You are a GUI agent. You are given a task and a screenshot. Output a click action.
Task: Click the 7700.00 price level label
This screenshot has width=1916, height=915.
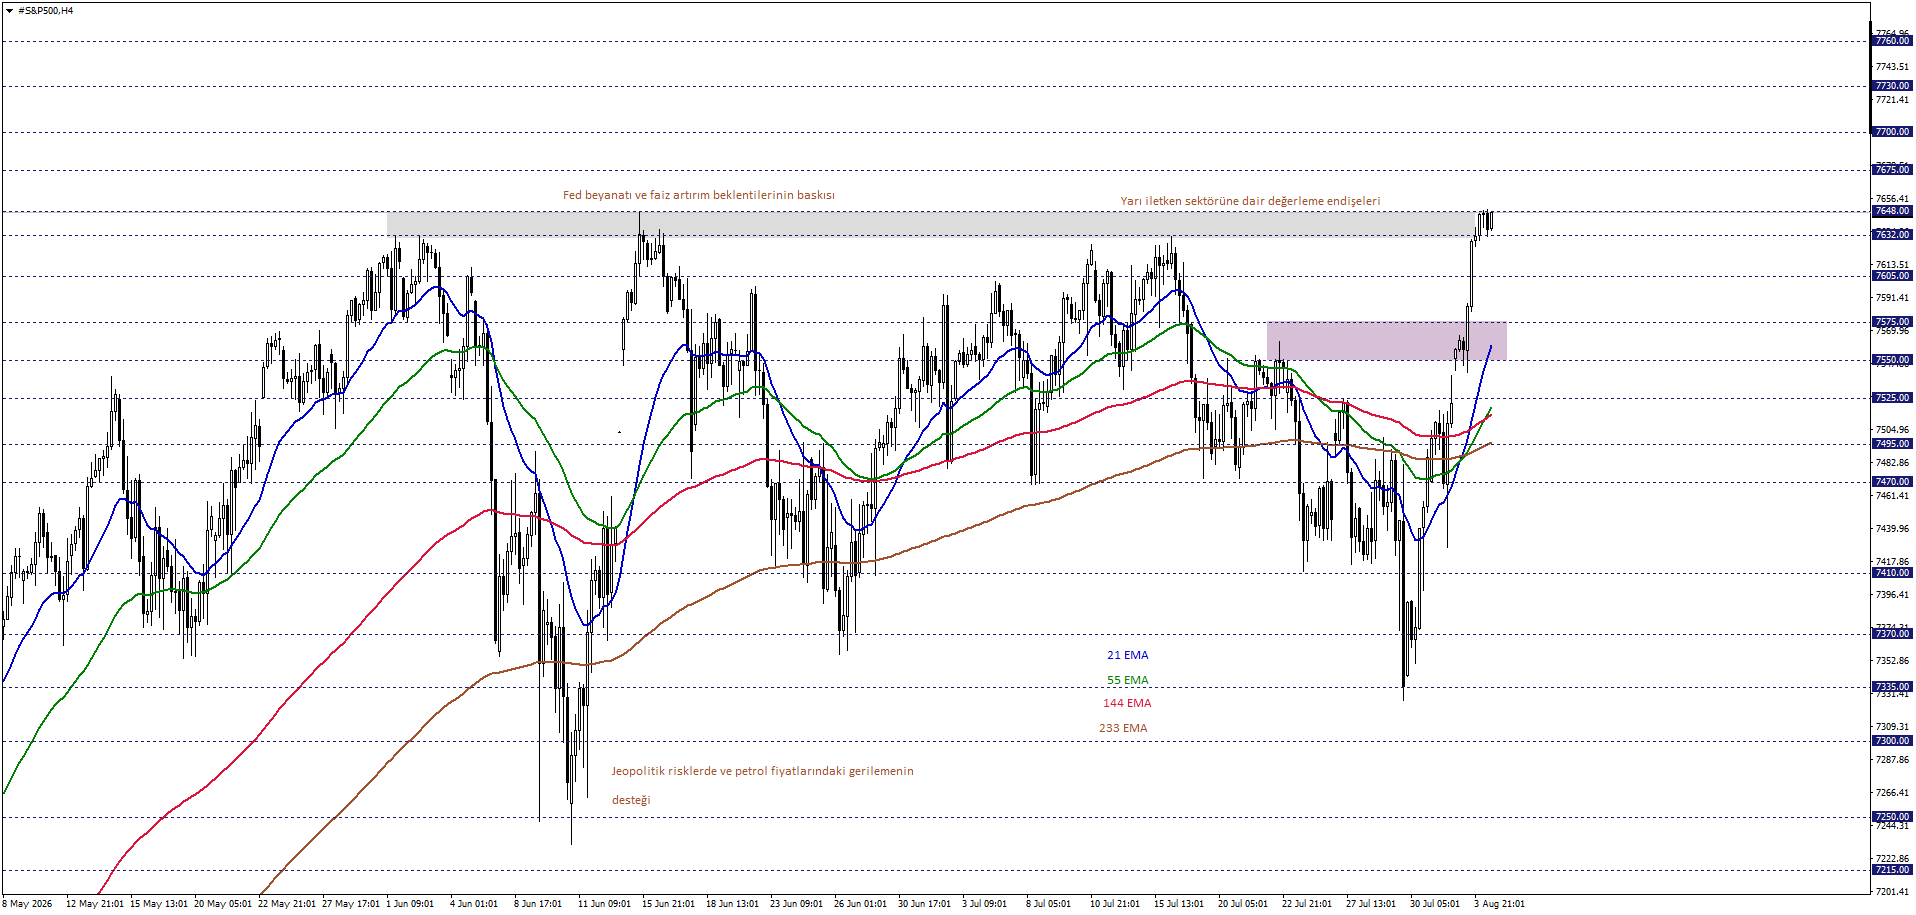[x=1892, y=132]
